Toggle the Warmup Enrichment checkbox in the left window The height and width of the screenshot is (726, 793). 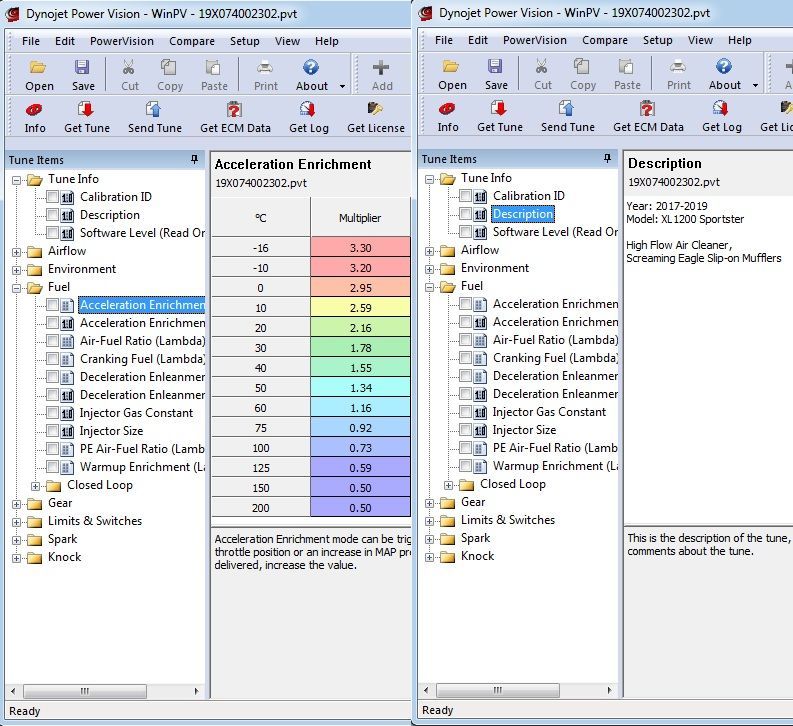(53, 467)
